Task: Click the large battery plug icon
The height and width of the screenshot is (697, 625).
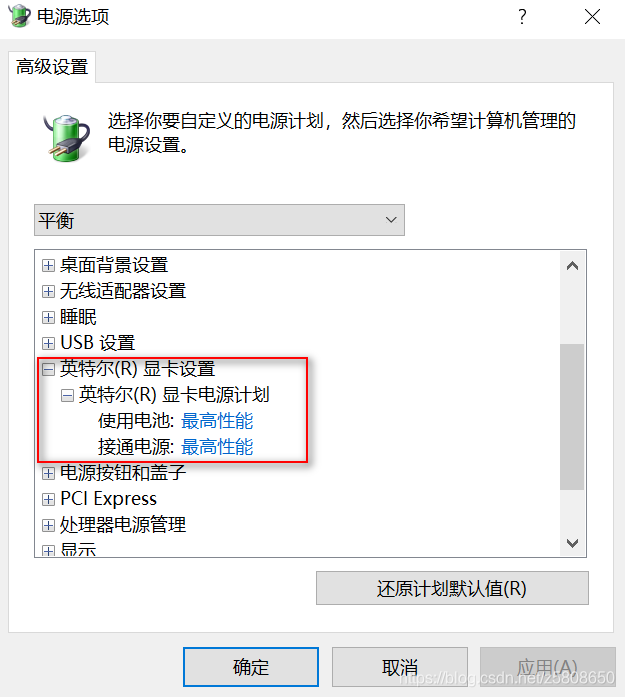Action: tap(68, 137)
